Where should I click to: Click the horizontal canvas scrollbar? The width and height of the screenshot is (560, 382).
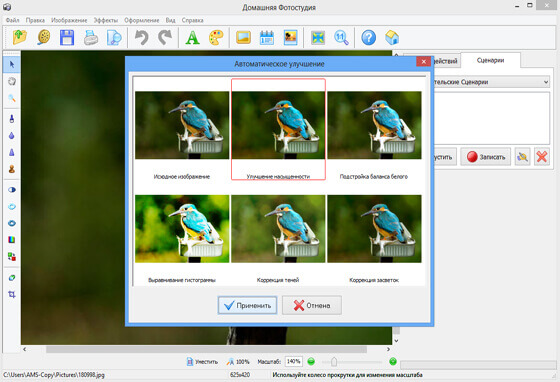[x=206, y=349]
